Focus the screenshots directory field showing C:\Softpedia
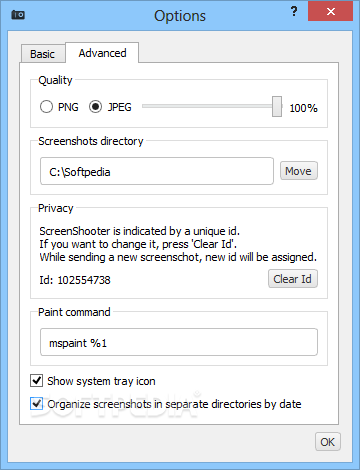360x470 pixels. pos(157,171)
